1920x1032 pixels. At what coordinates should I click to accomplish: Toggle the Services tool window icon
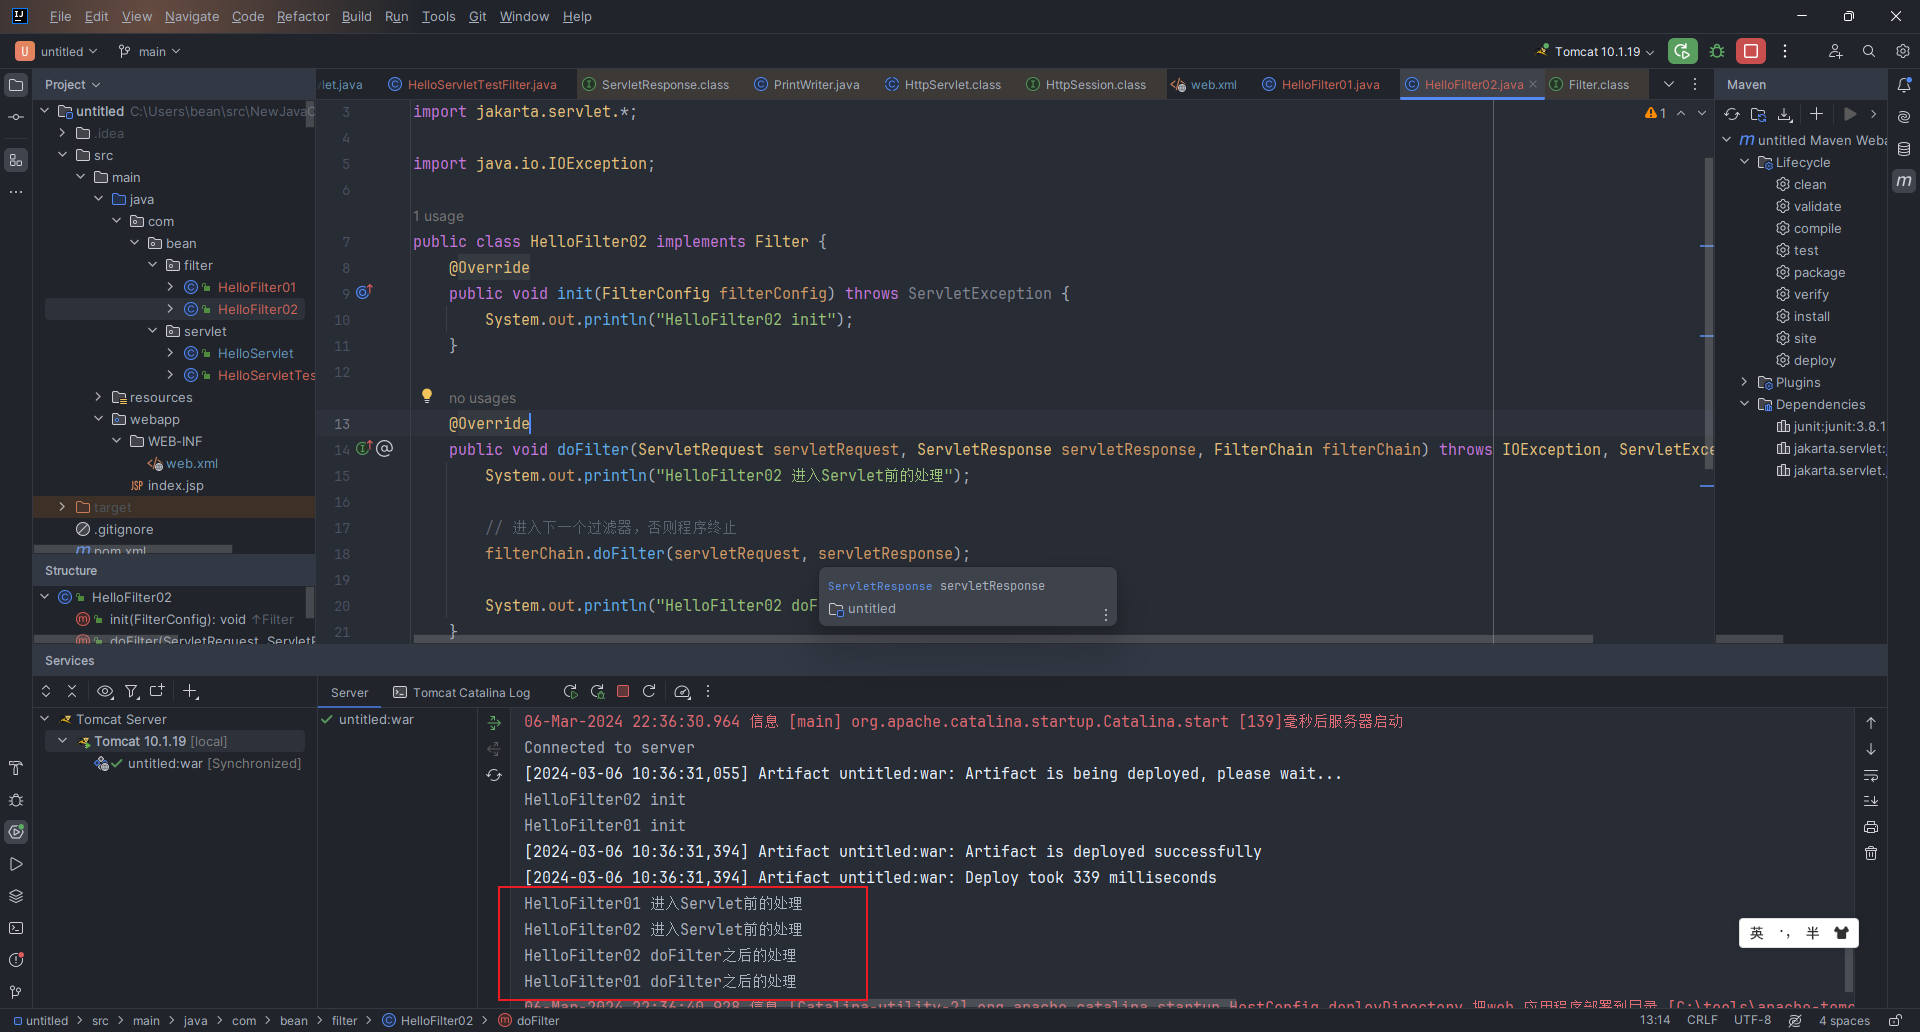pos(16,832)
